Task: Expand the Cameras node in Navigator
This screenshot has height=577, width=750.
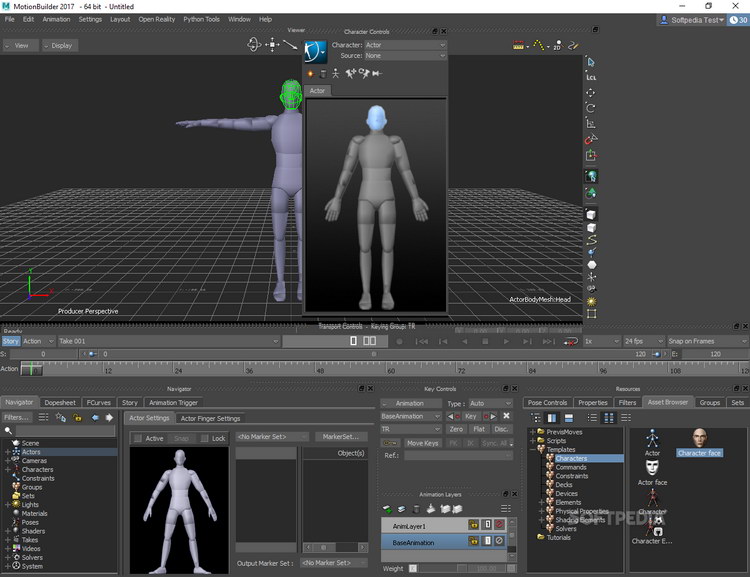Action: 7,461
